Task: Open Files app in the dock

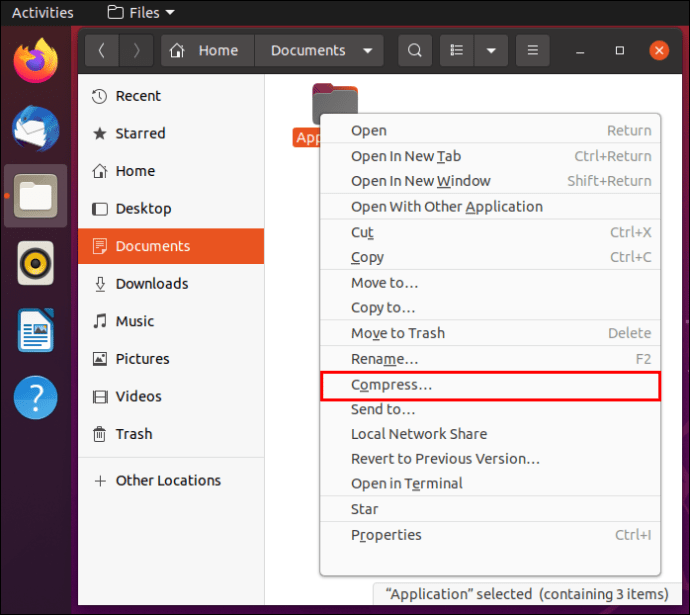Action: point(36,196)
